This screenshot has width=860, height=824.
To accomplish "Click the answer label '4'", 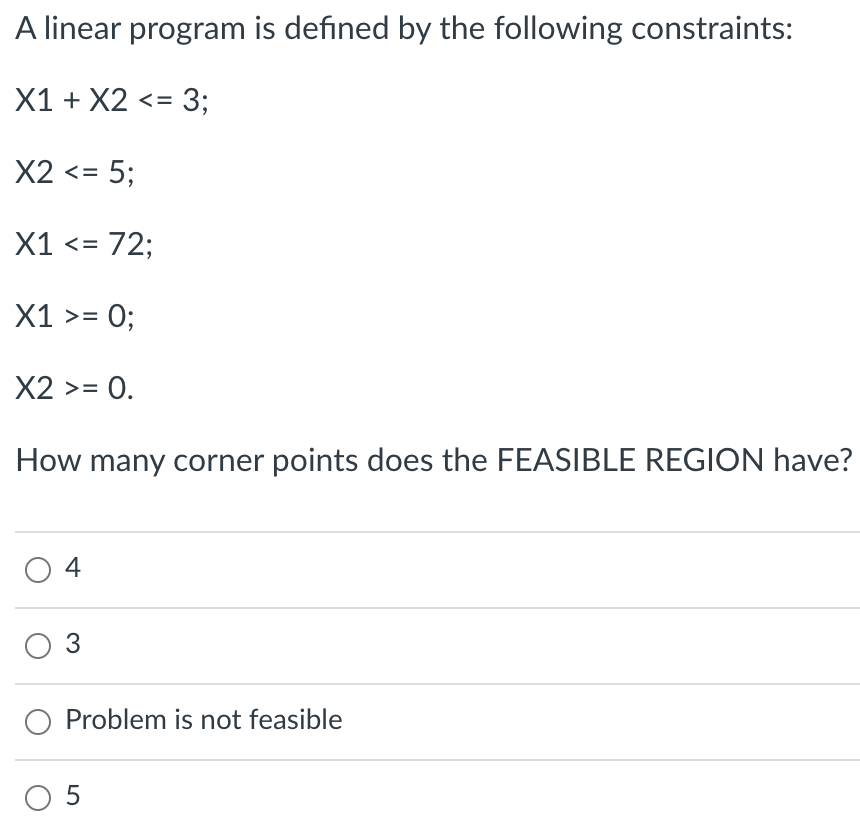I will pos(70,569).
